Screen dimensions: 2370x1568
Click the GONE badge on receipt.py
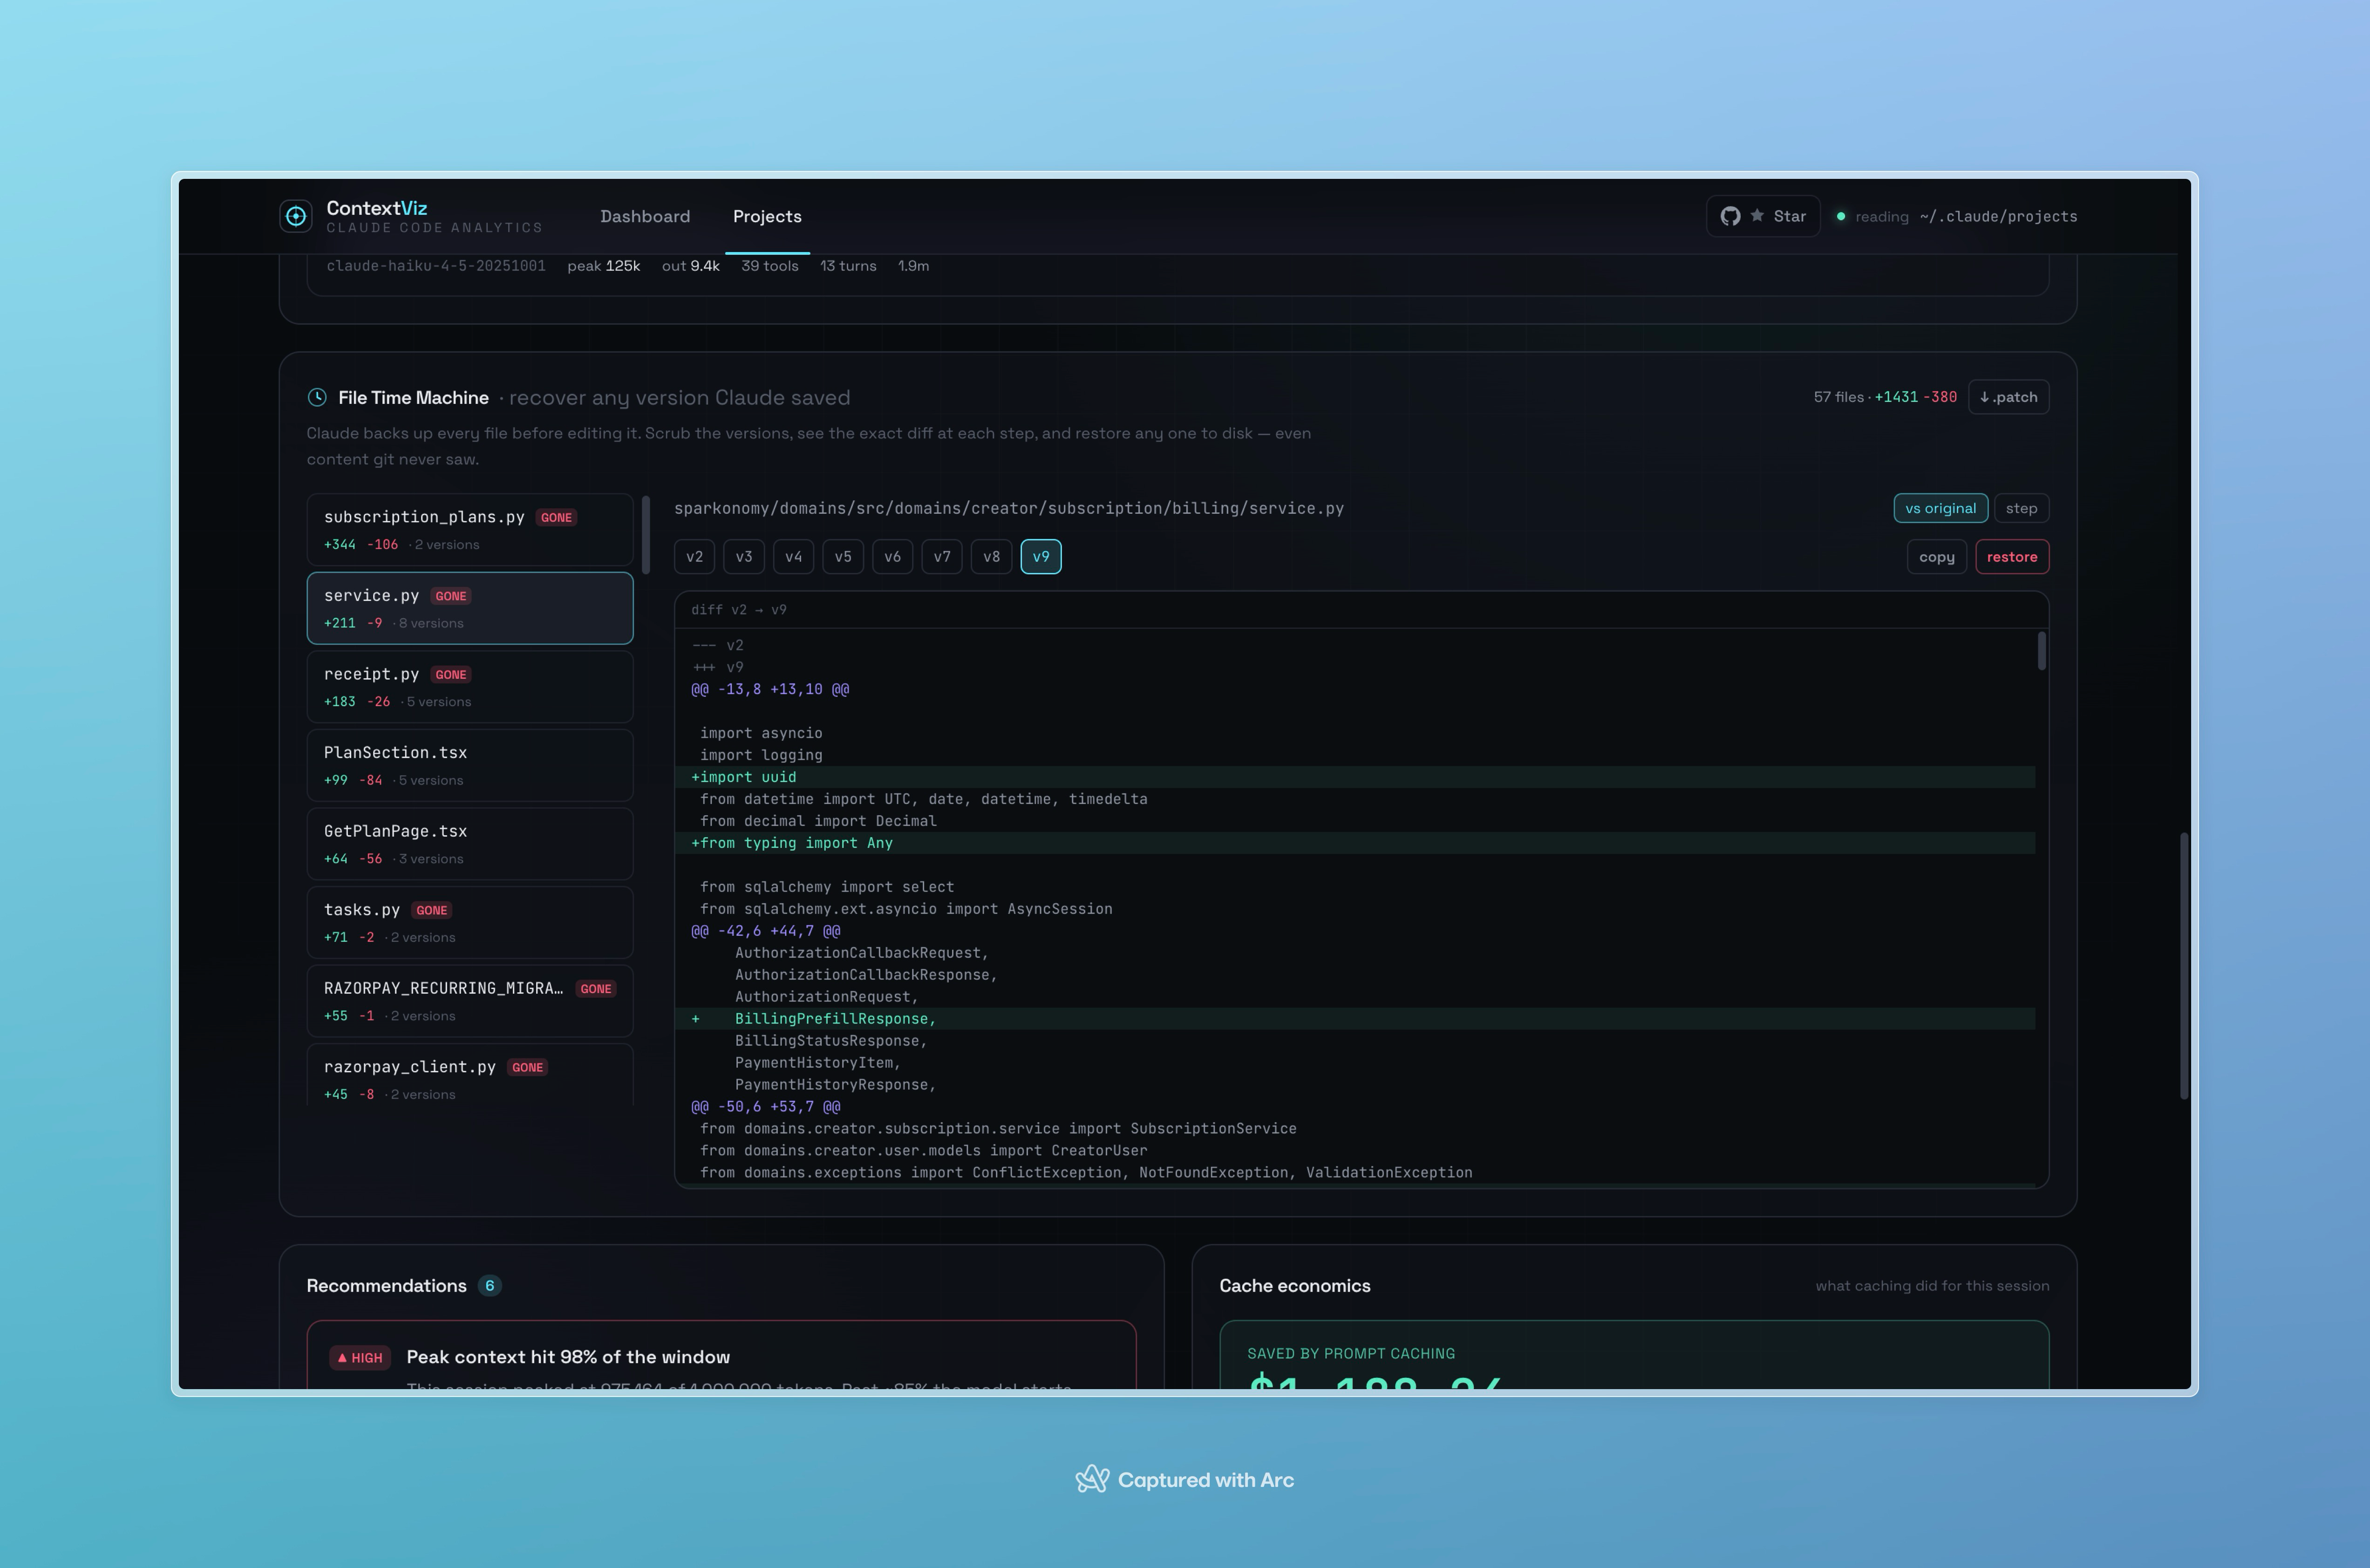(x=451, y=675)
